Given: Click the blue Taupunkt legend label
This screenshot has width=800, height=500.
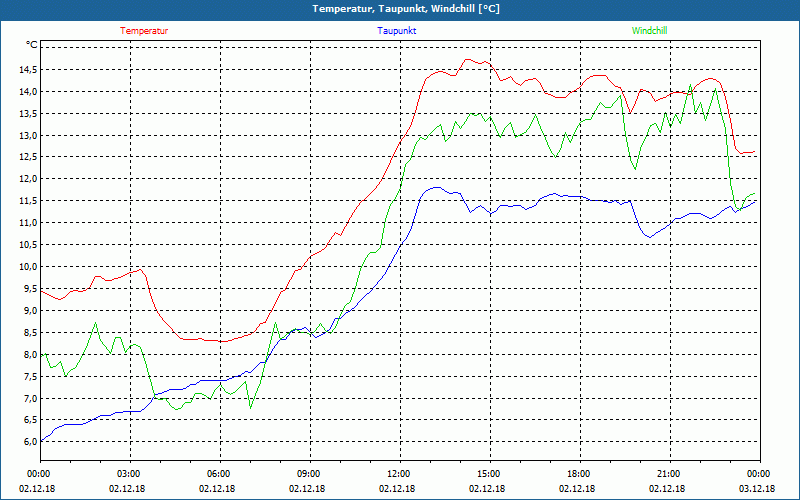Looking at the screenshot, I should 396,31.
